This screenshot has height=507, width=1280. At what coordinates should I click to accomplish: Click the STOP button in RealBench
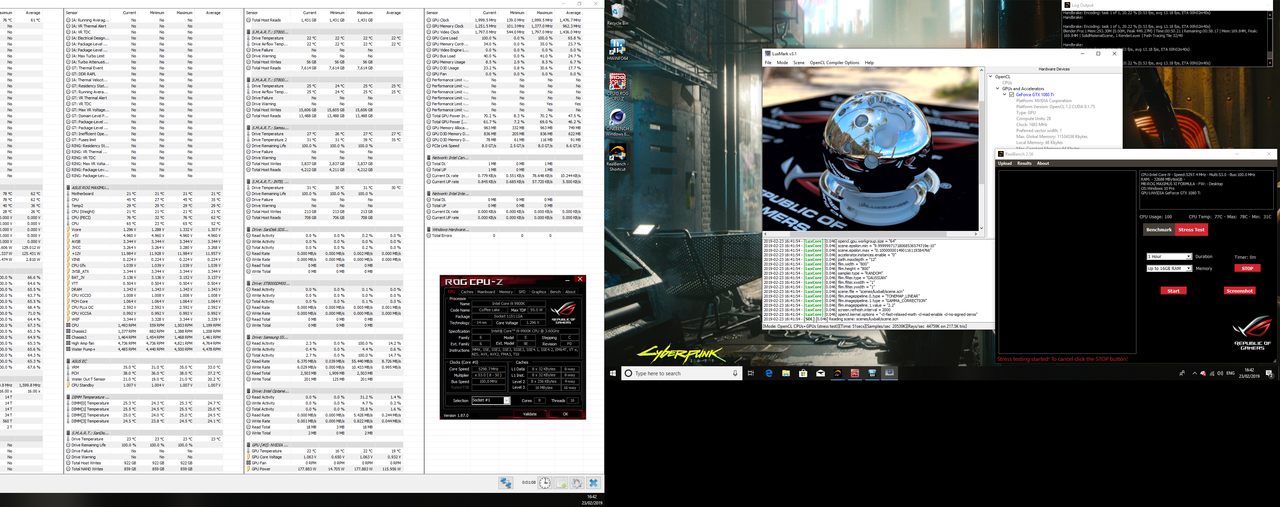tap(1248, 268)
